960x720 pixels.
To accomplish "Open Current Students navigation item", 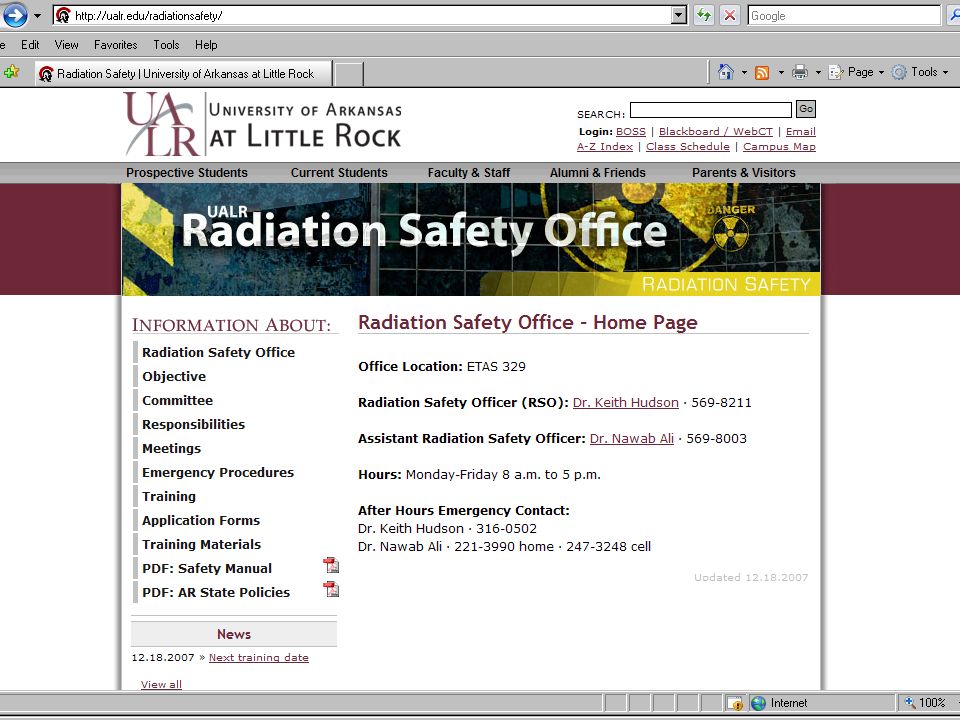I will pos(339,173).
